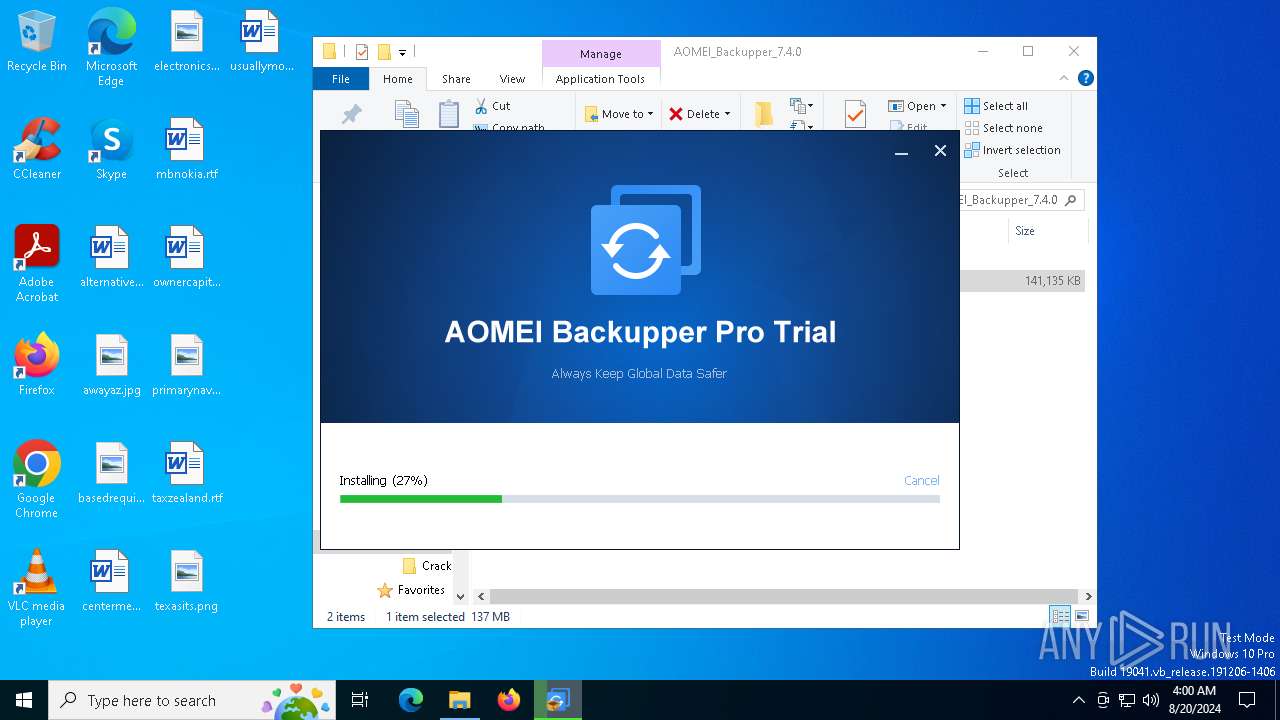Viewport: 1280px width, 720px height.
Task: Select the CCleaner desktop icon
Action: pyautogui.click(x=37, y=149)
